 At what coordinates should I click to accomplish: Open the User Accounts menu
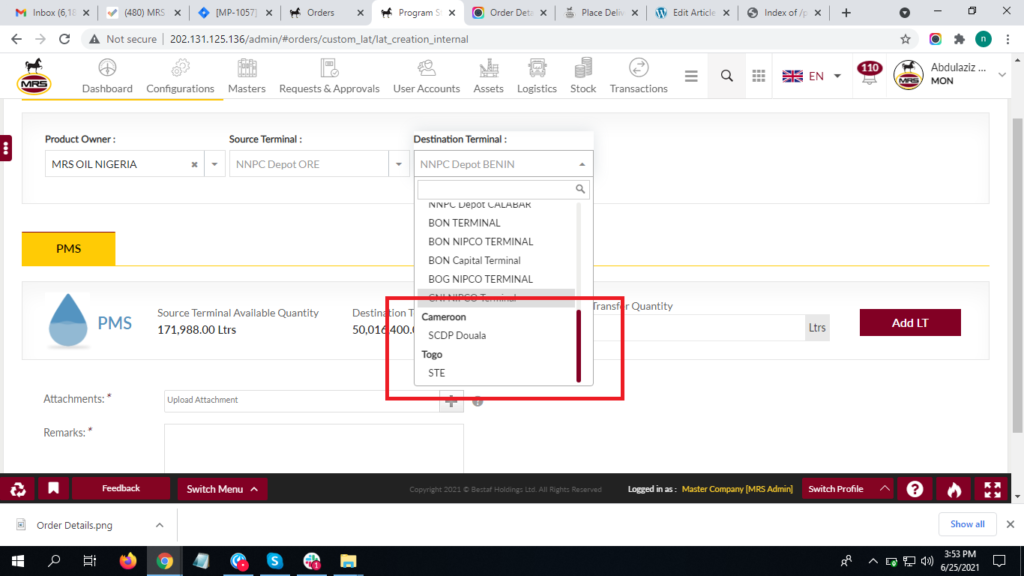pos(426,76)
